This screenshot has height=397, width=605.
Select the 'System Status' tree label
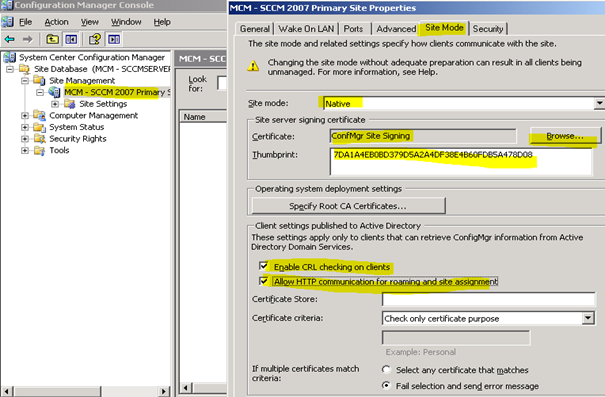[x=76, y=127]
